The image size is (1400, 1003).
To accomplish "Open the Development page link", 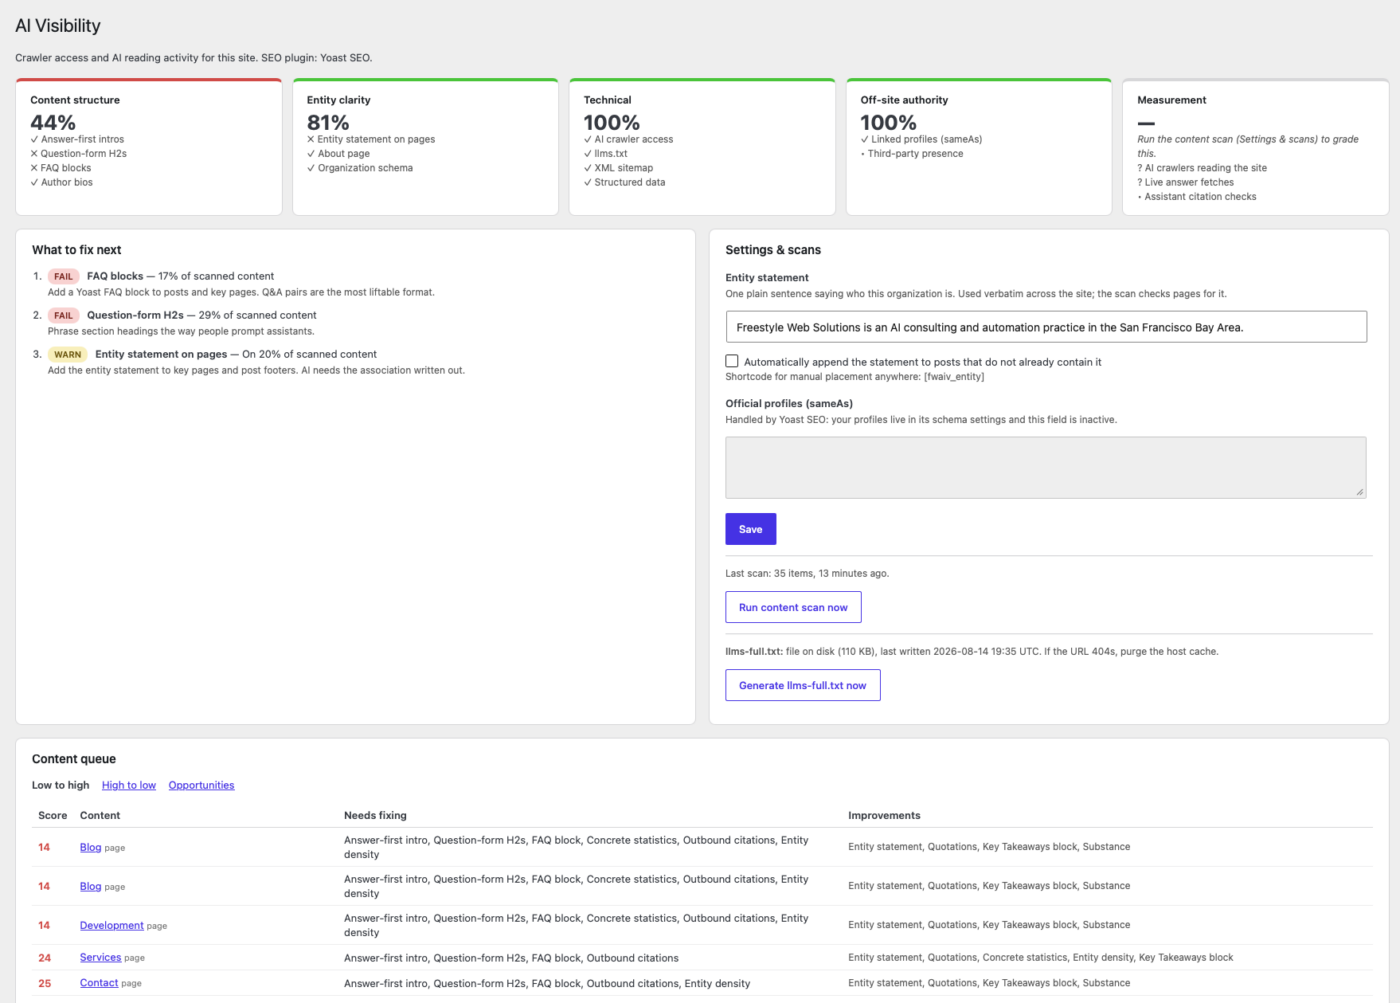I will click(112, 925).
